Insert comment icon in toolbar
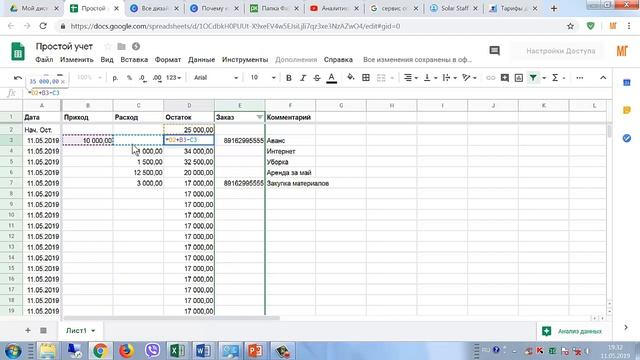The image size is (640, 360). click(x=504, y=78)
